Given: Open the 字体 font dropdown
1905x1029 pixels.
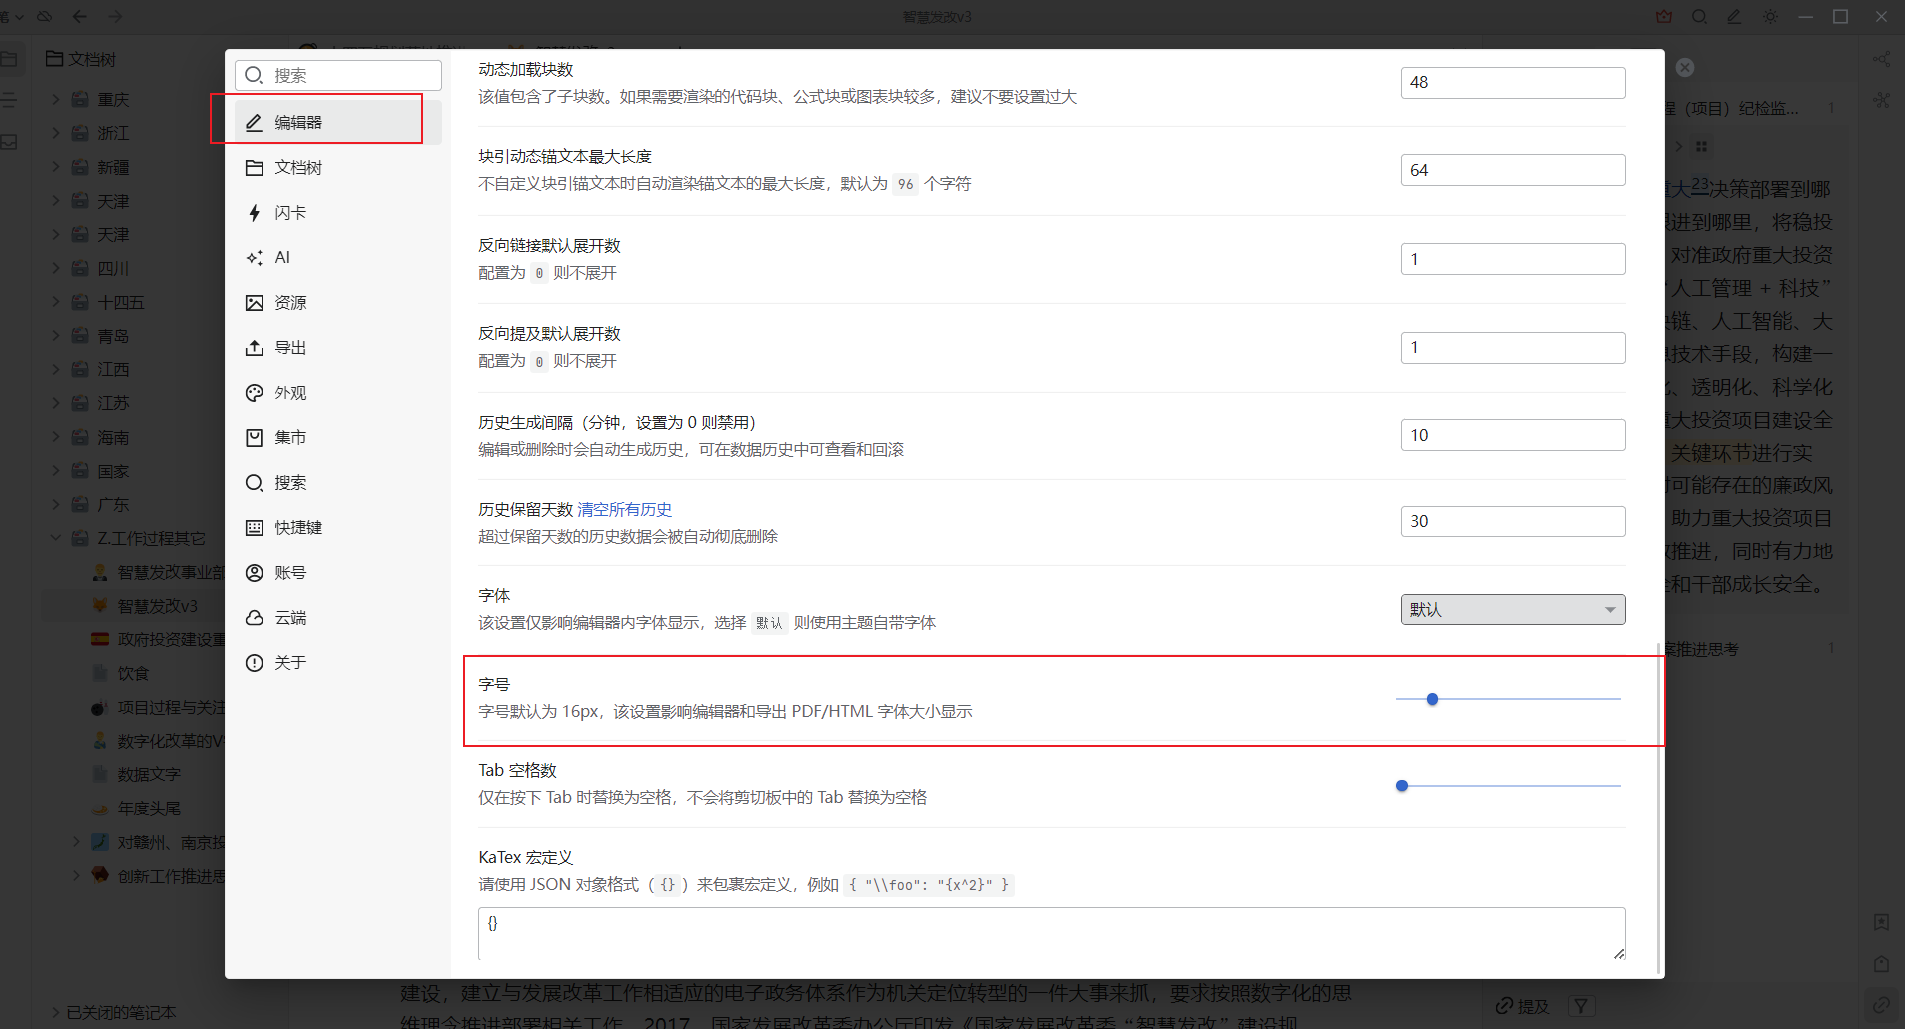Looking at the screenshot, I should 1512,610.
